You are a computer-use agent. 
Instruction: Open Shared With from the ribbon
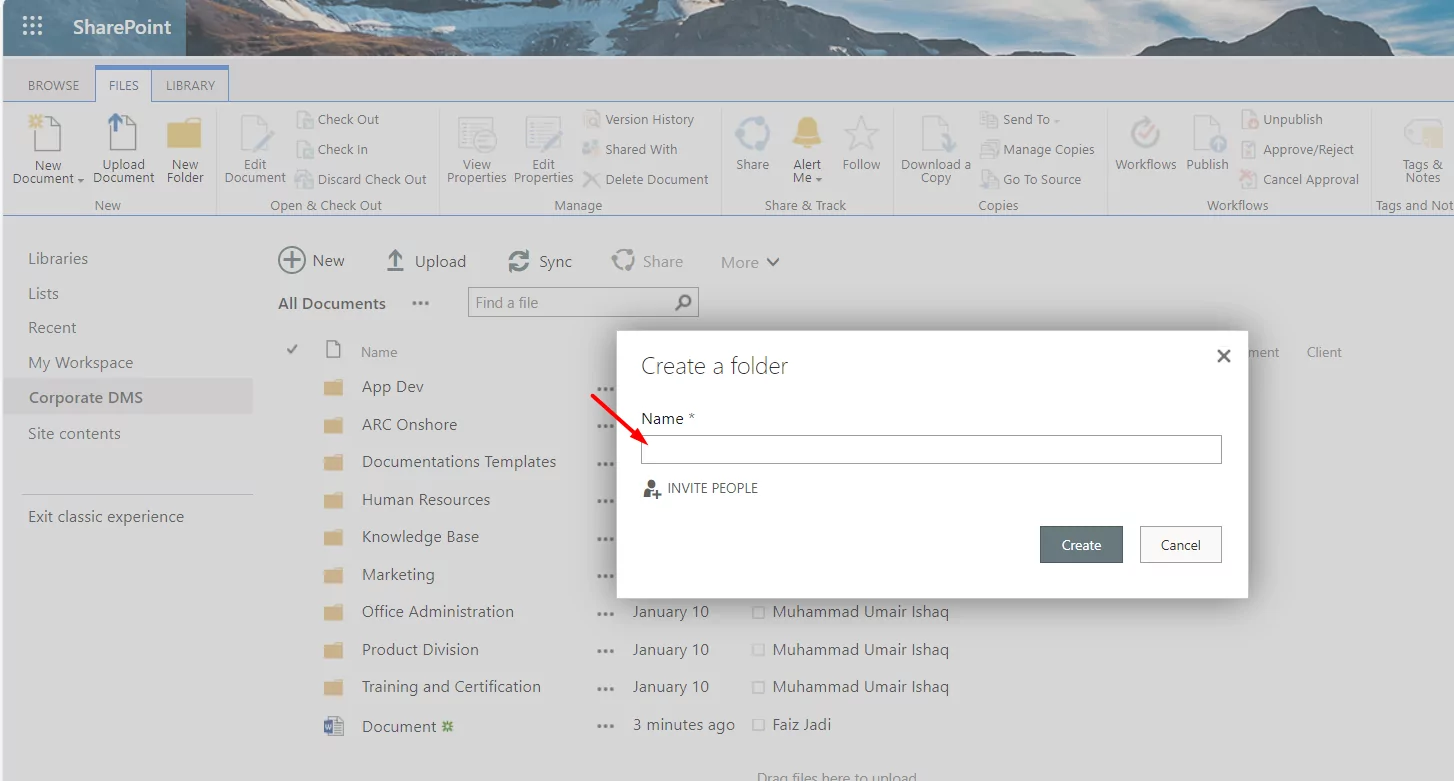630,149
